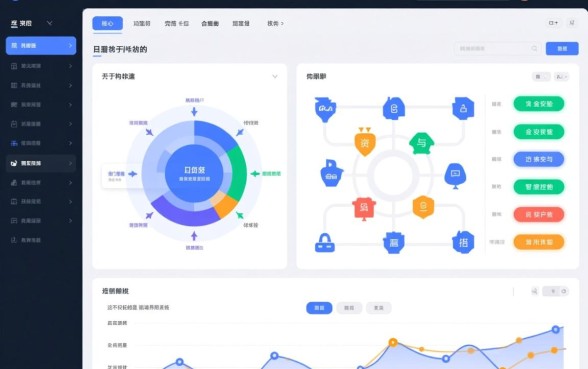Open the tab with lighter suffix text

[x=177, y=23]
